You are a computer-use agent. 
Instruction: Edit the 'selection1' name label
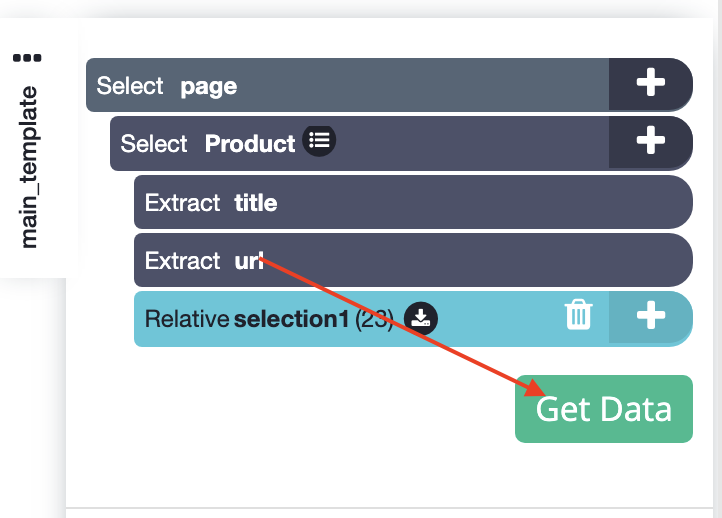pos(292,319)
